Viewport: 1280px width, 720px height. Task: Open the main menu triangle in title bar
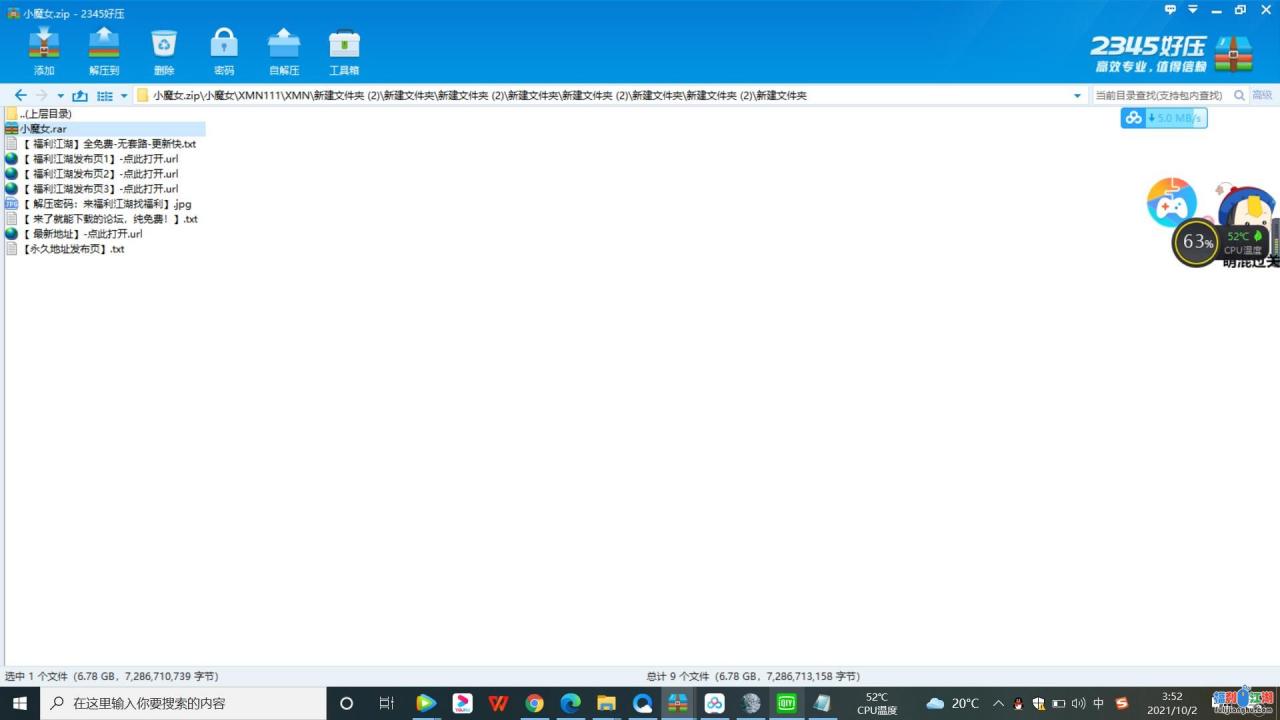tap(1193, 10)
